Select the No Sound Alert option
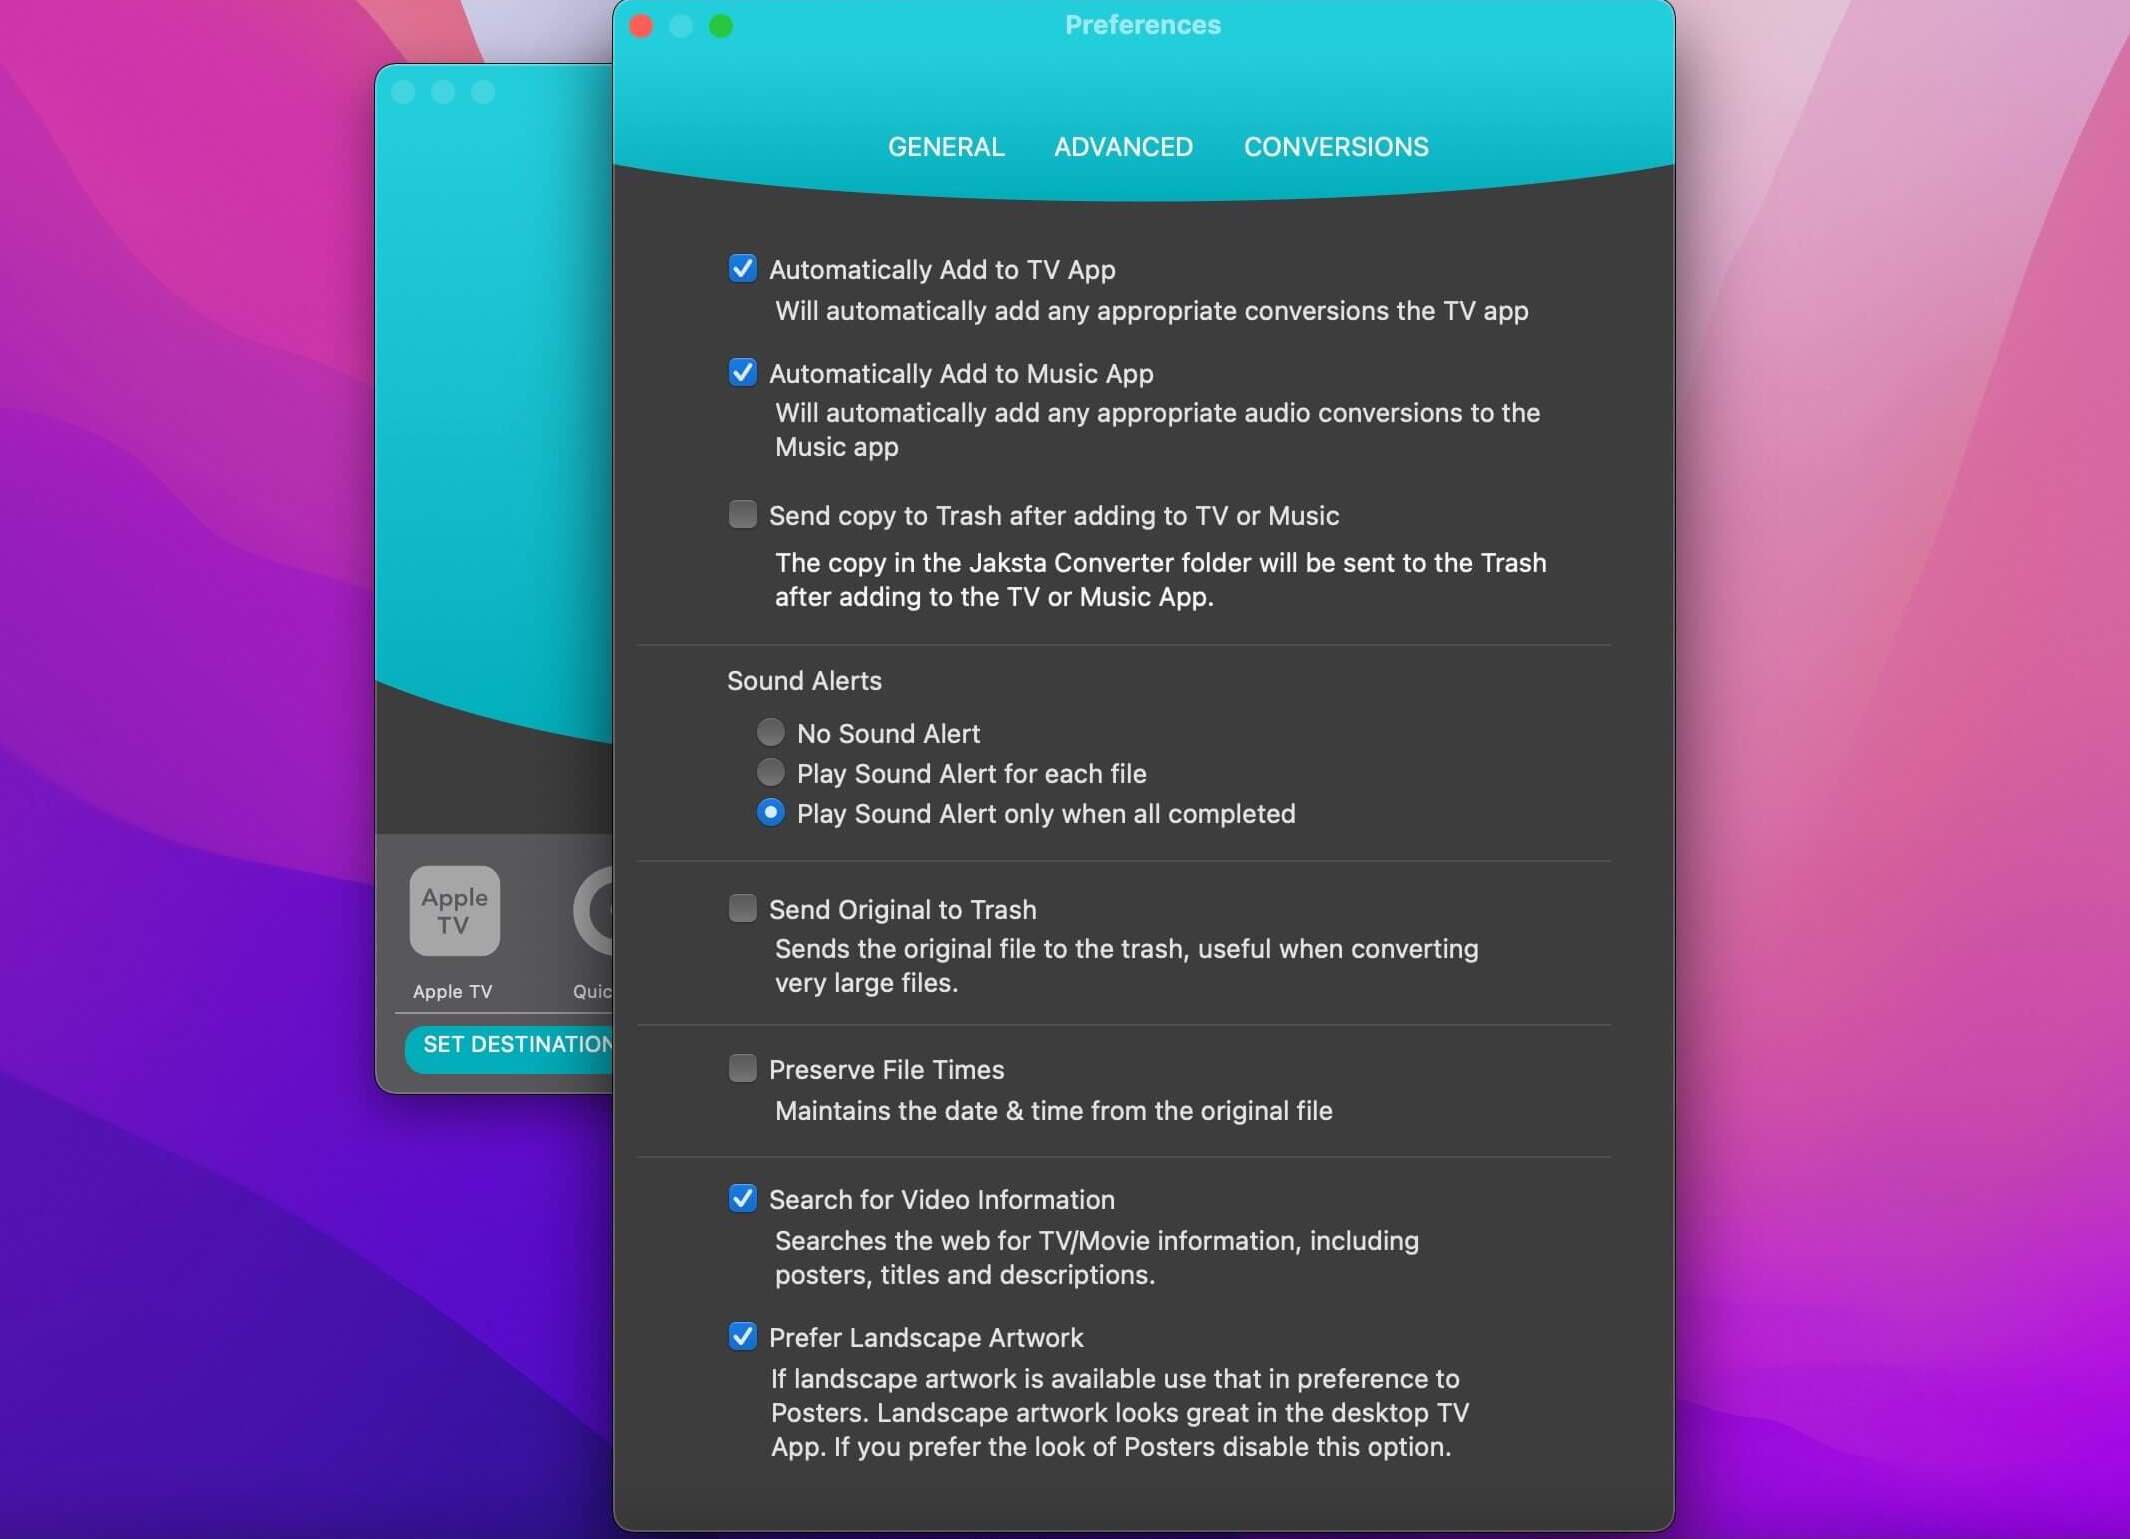 tap(770, 733)
